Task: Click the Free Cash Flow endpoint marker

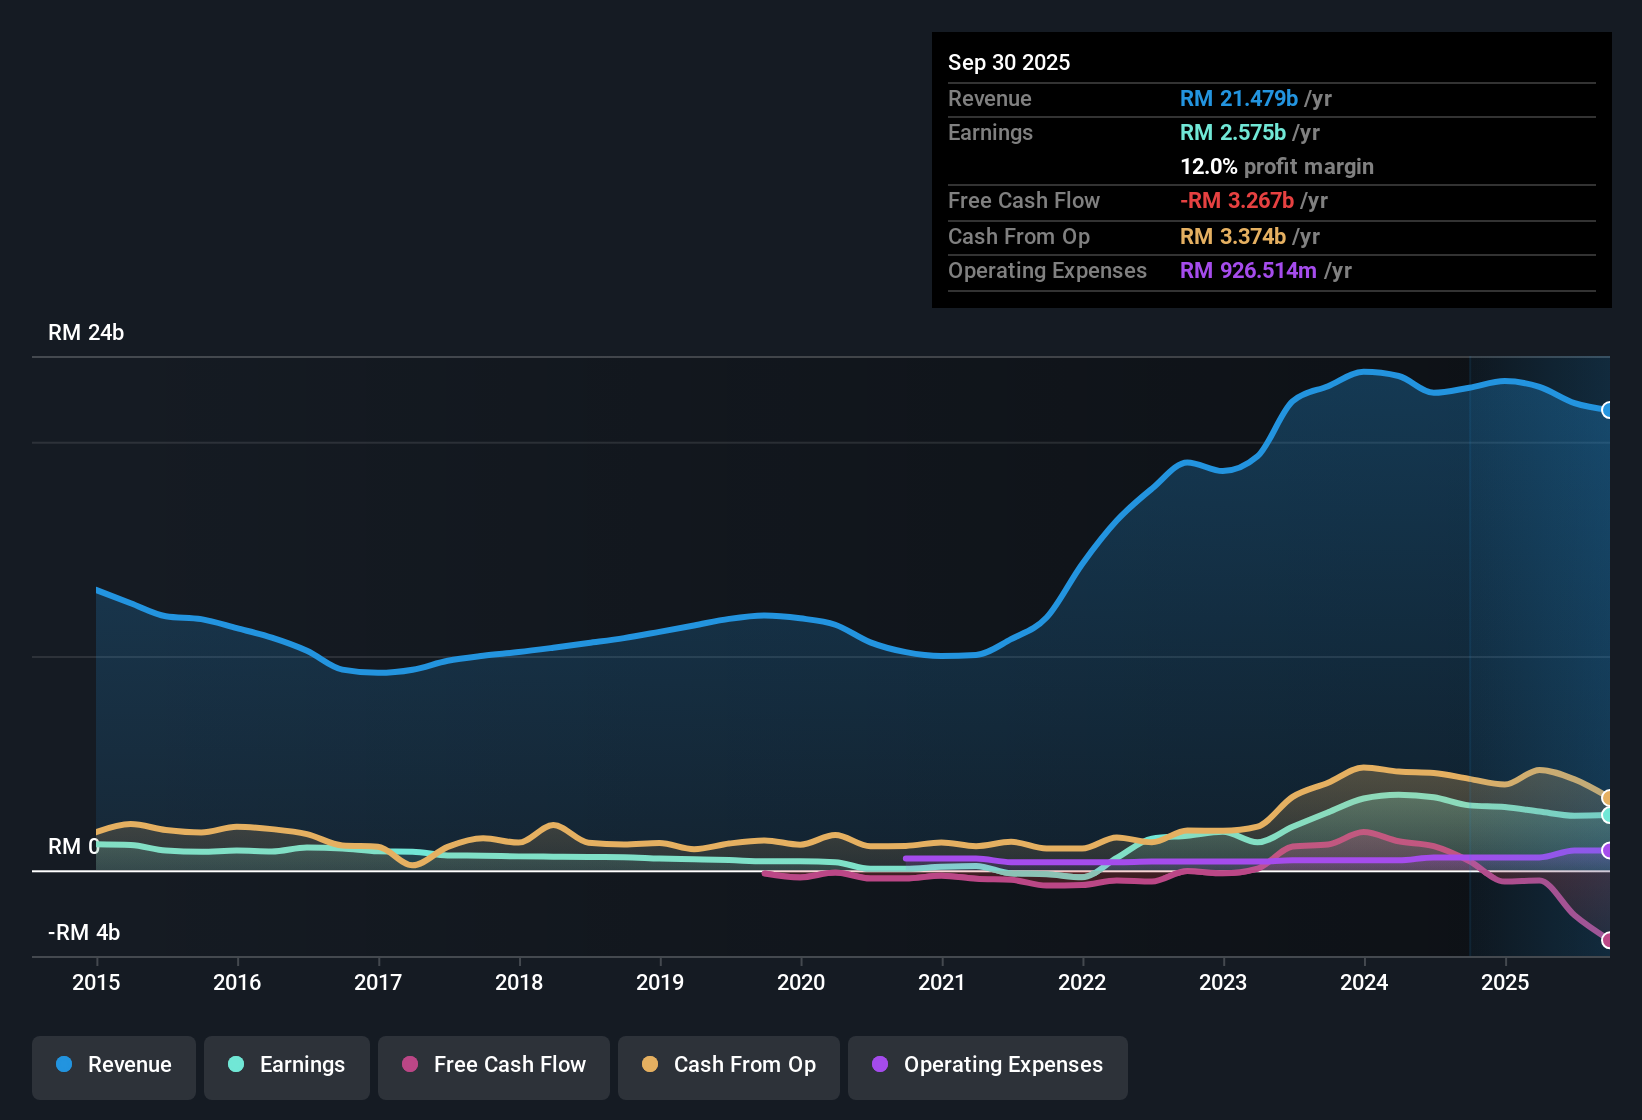Action: point(1607,939)
